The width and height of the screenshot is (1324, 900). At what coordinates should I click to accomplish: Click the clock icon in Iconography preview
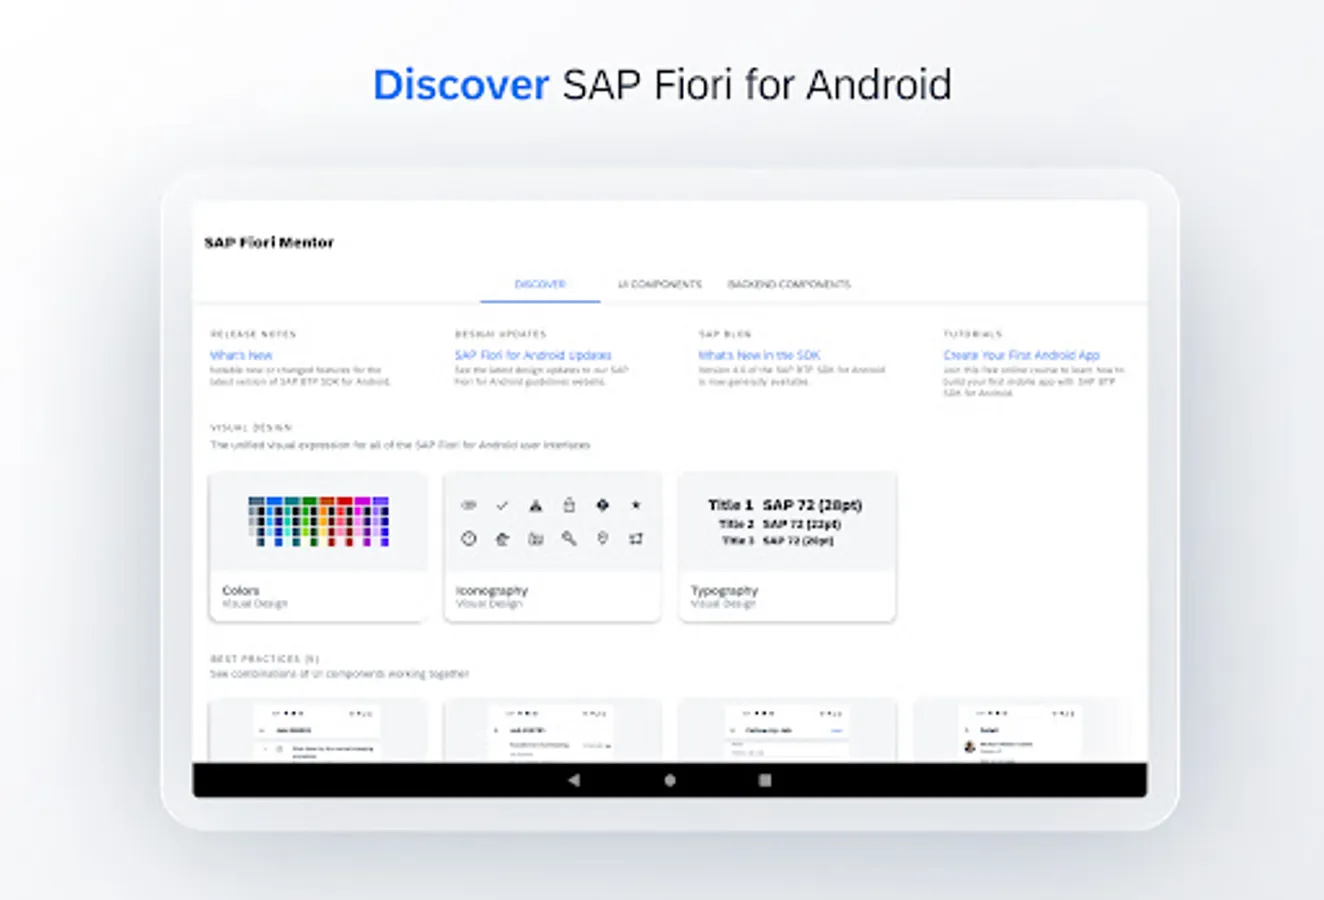469,539
